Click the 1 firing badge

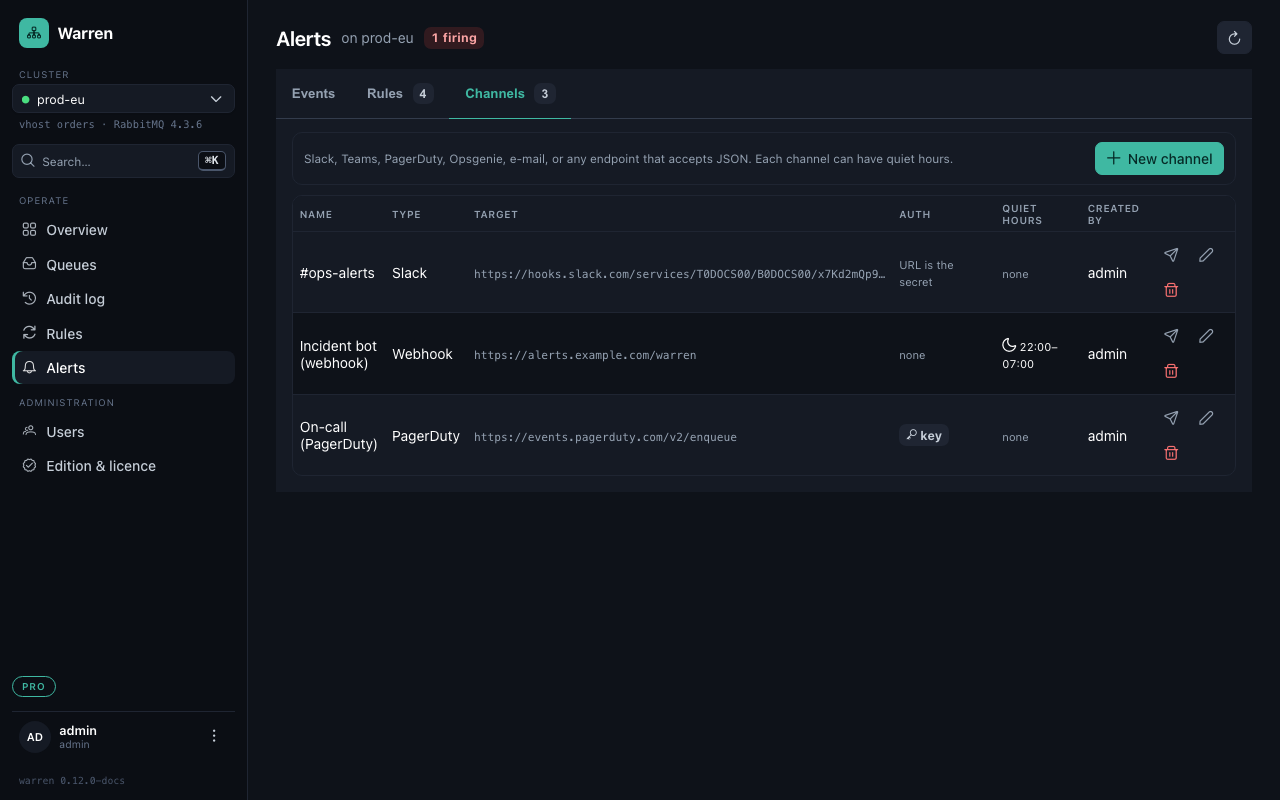[454, 38]
